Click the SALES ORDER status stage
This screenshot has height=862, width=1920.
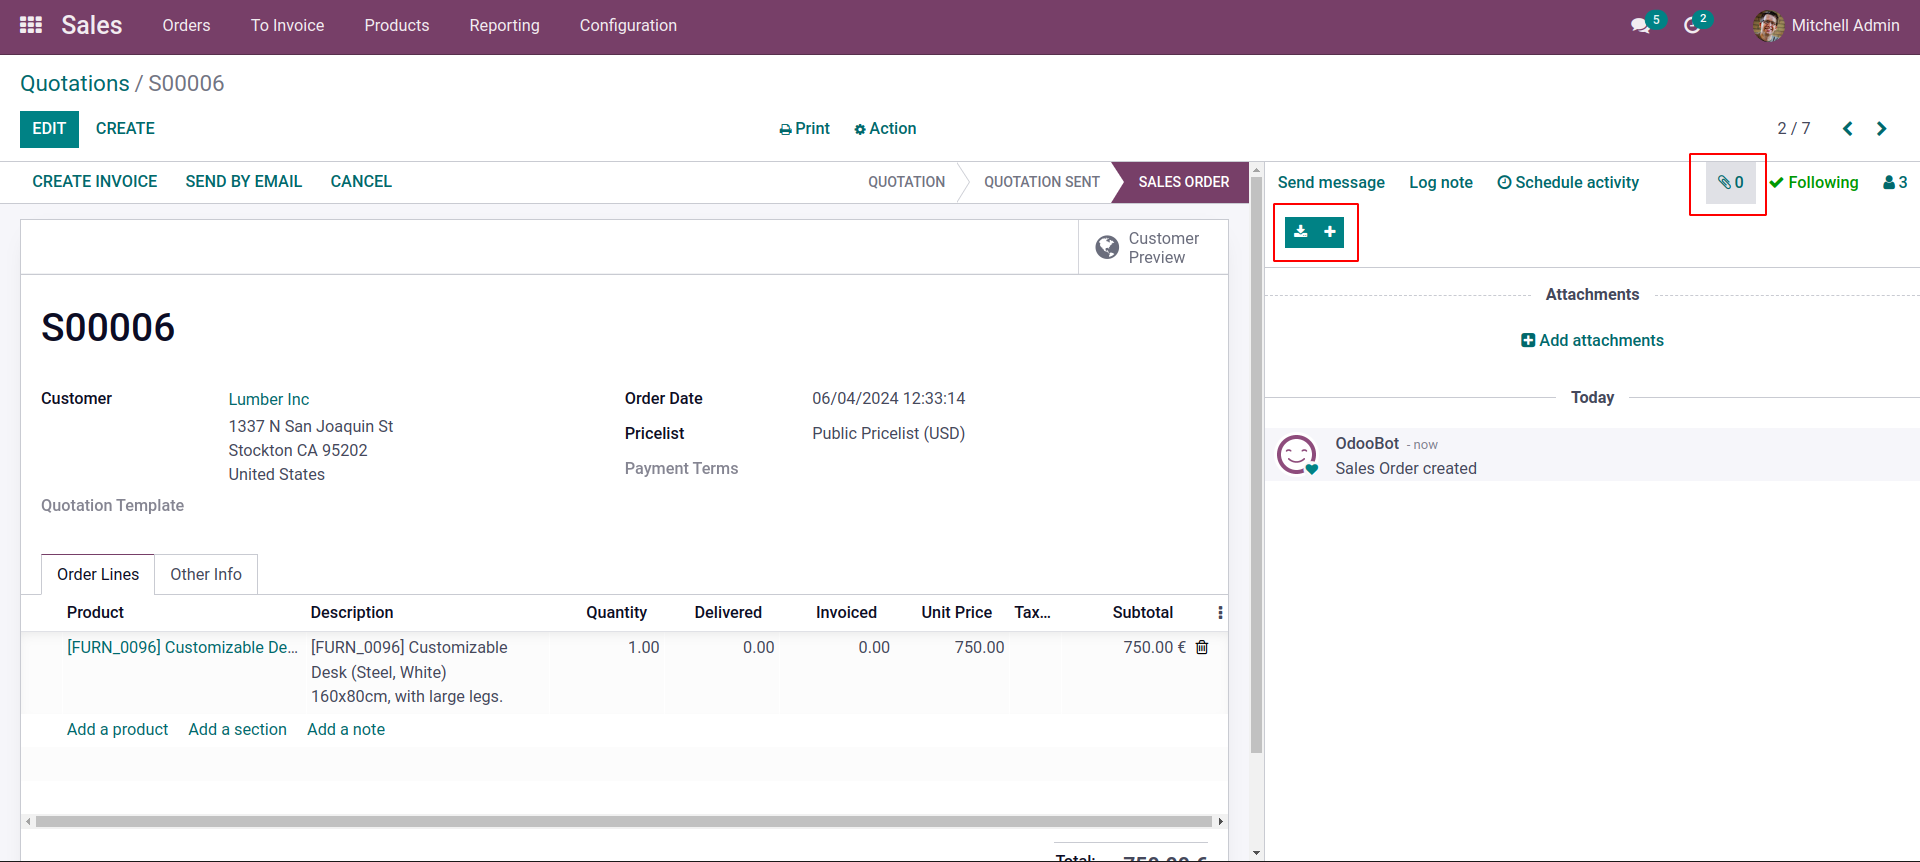pyautogui.click(x=1184, y=182)
